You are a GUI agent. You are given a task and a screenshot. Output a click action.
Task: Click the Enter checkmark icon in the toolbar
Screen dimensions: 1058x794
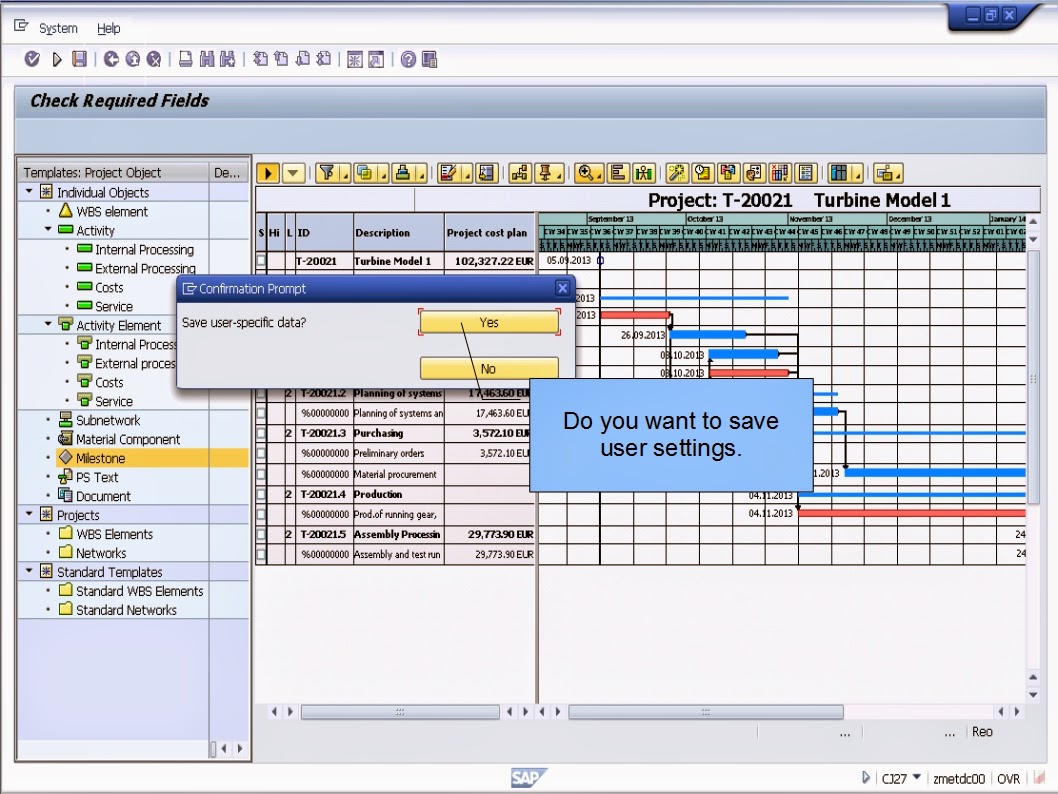[x=31, y=58]
